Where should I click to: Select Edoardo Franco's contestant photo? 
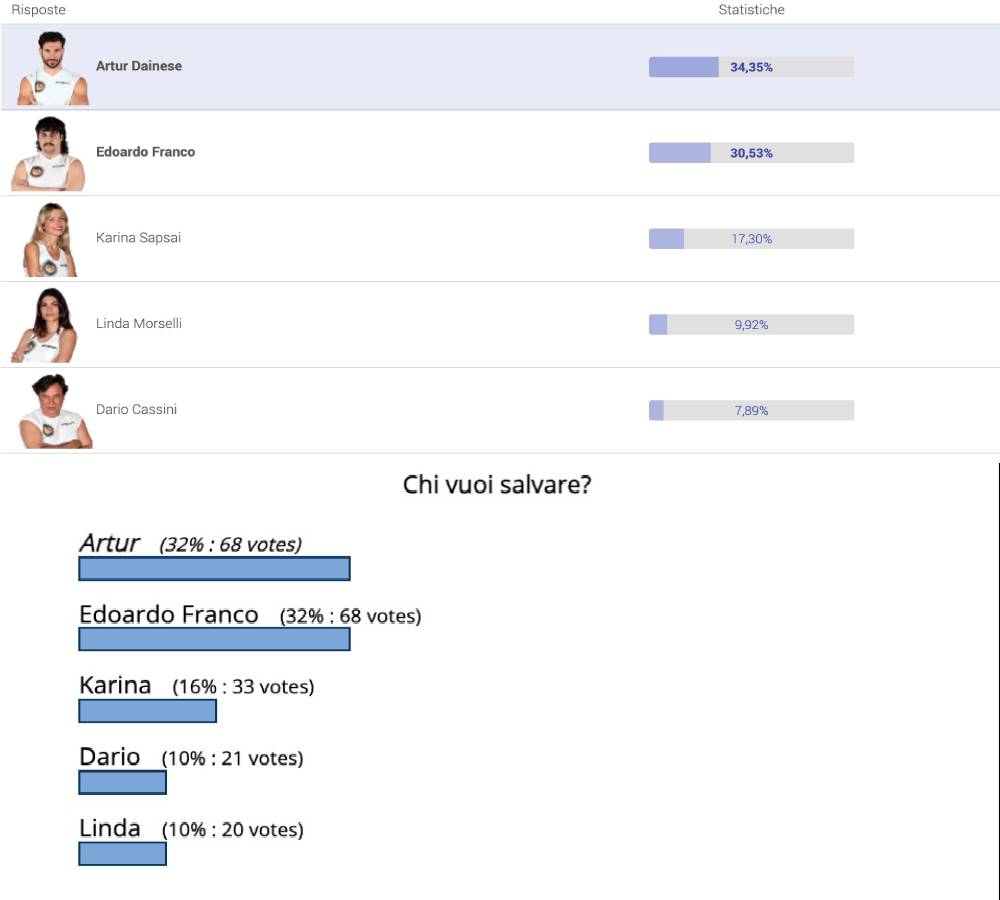48,153
